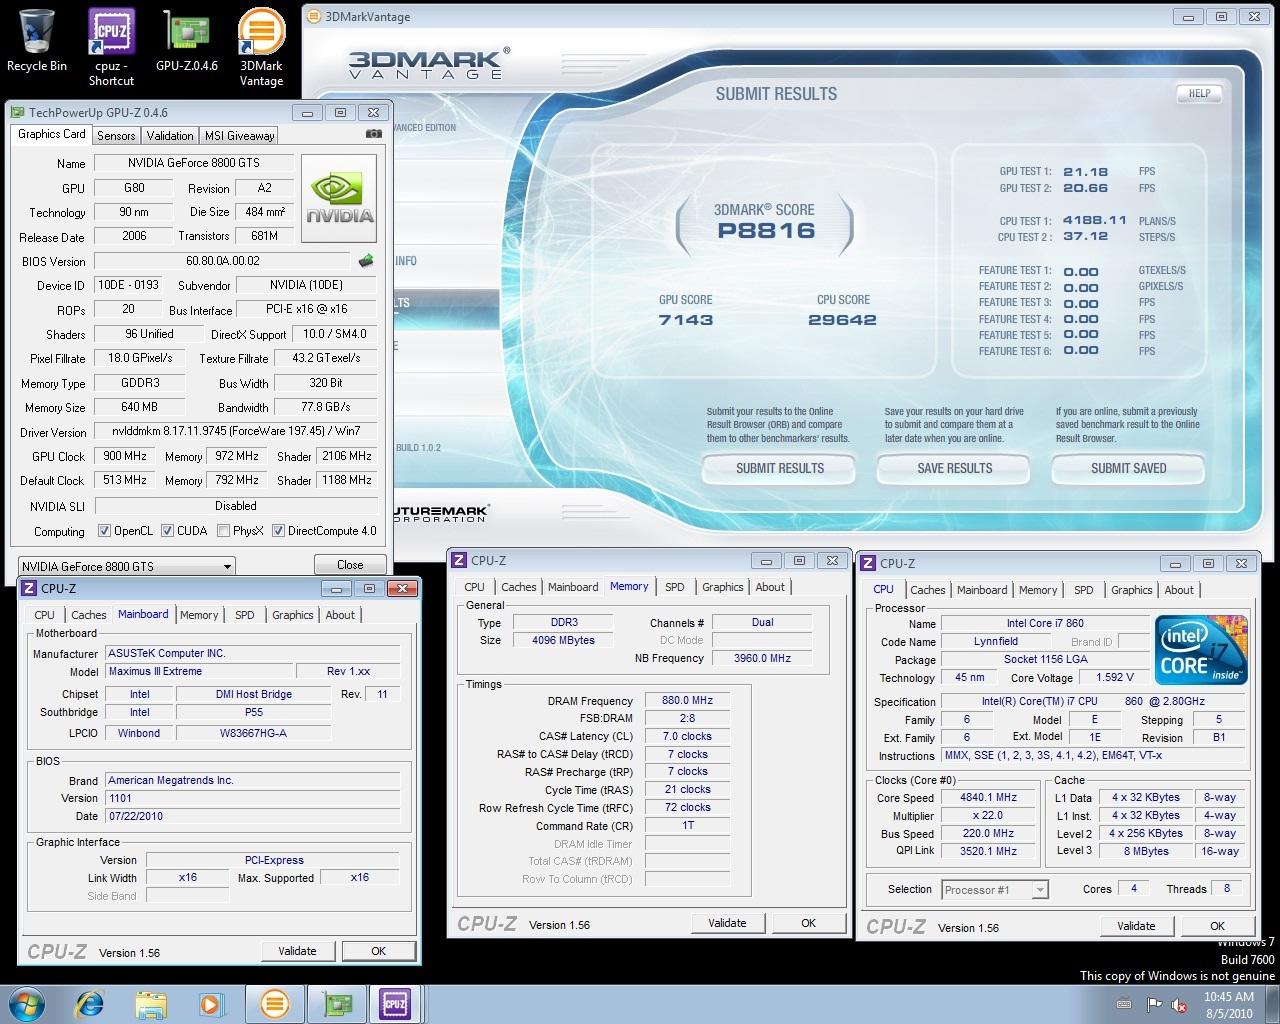
Task: Toggle the DirectCompute 4.0 checkbox
Action: point(279,531)
